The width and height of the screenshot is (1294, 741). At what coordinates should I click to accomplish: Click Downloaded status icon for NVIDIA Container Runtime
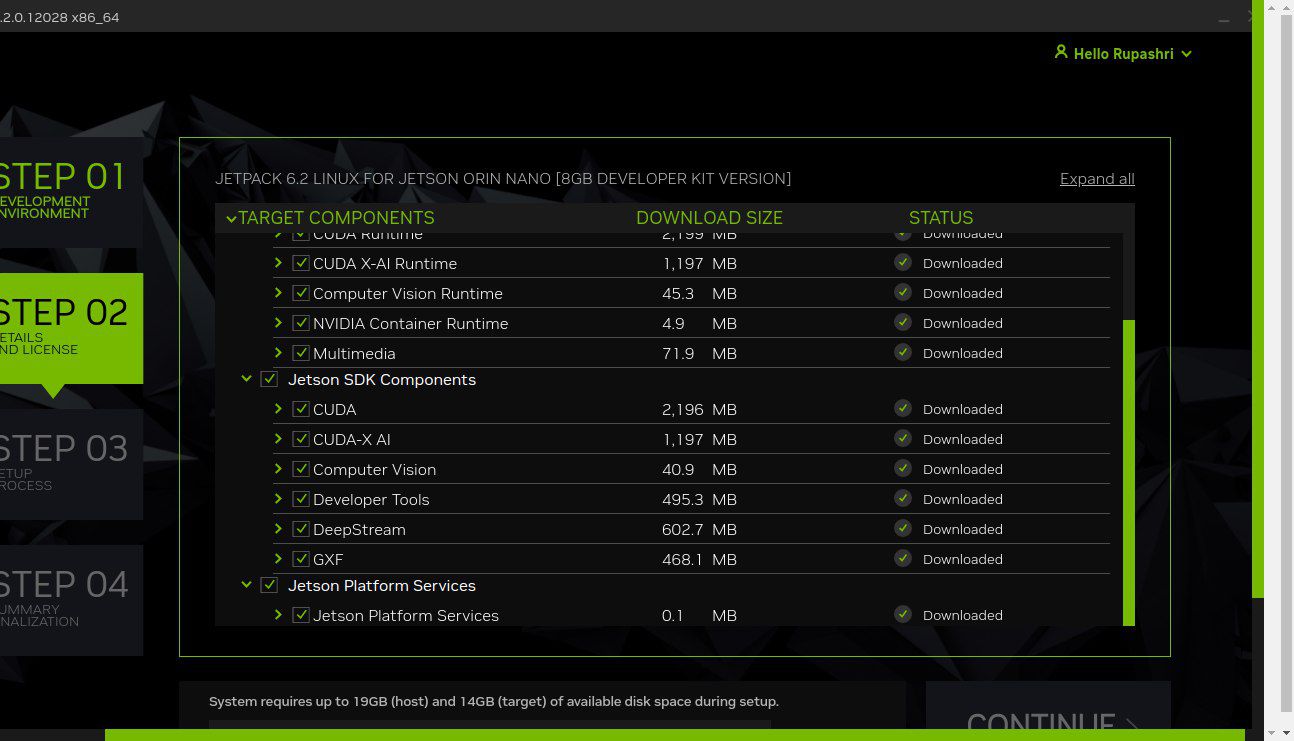click(903, 322)
